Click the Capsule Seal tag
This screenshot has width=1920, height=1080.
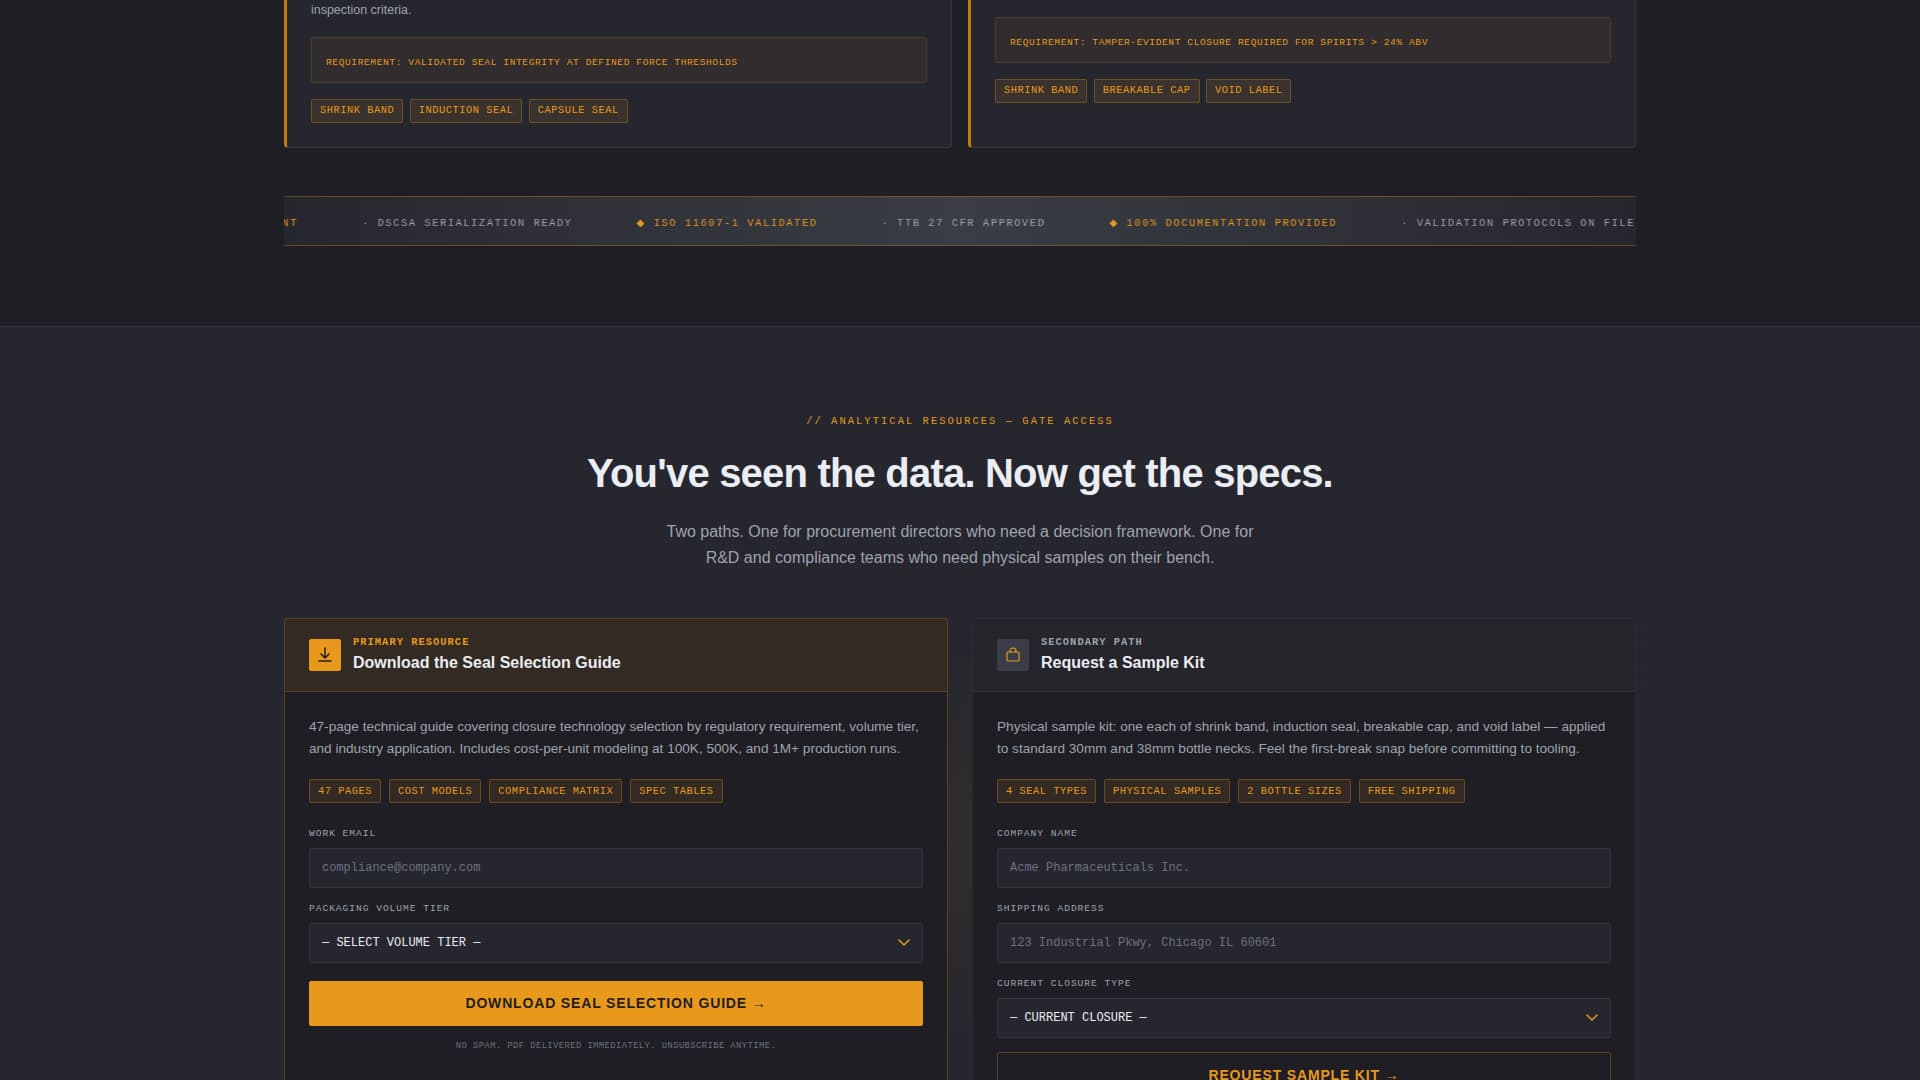click(x=578, y=110)
